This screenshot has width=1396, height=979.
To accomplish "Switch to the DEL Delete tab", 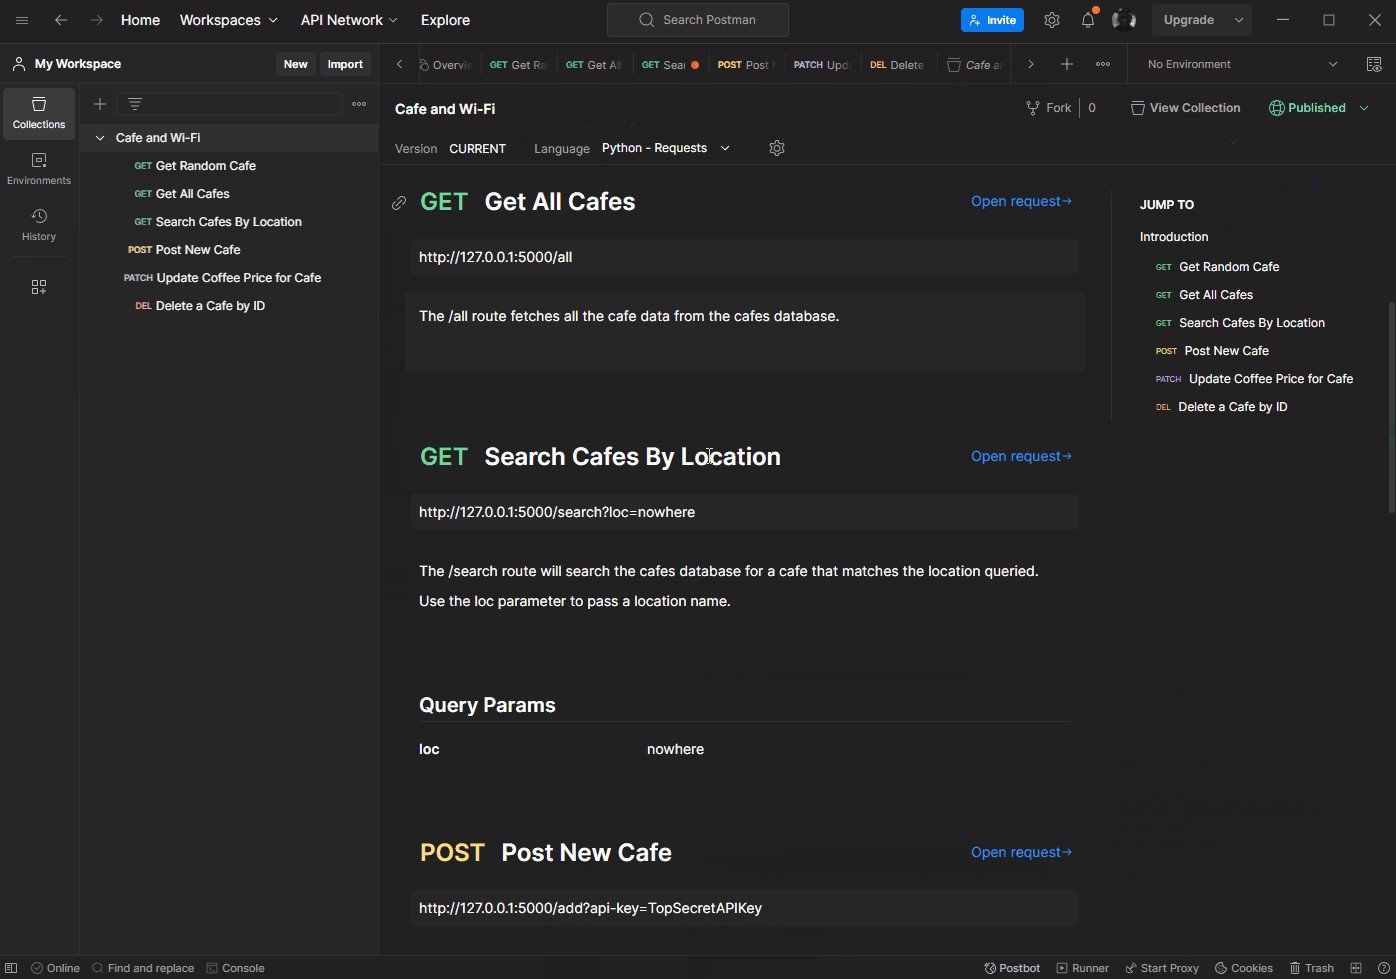I will click(897, 65).
